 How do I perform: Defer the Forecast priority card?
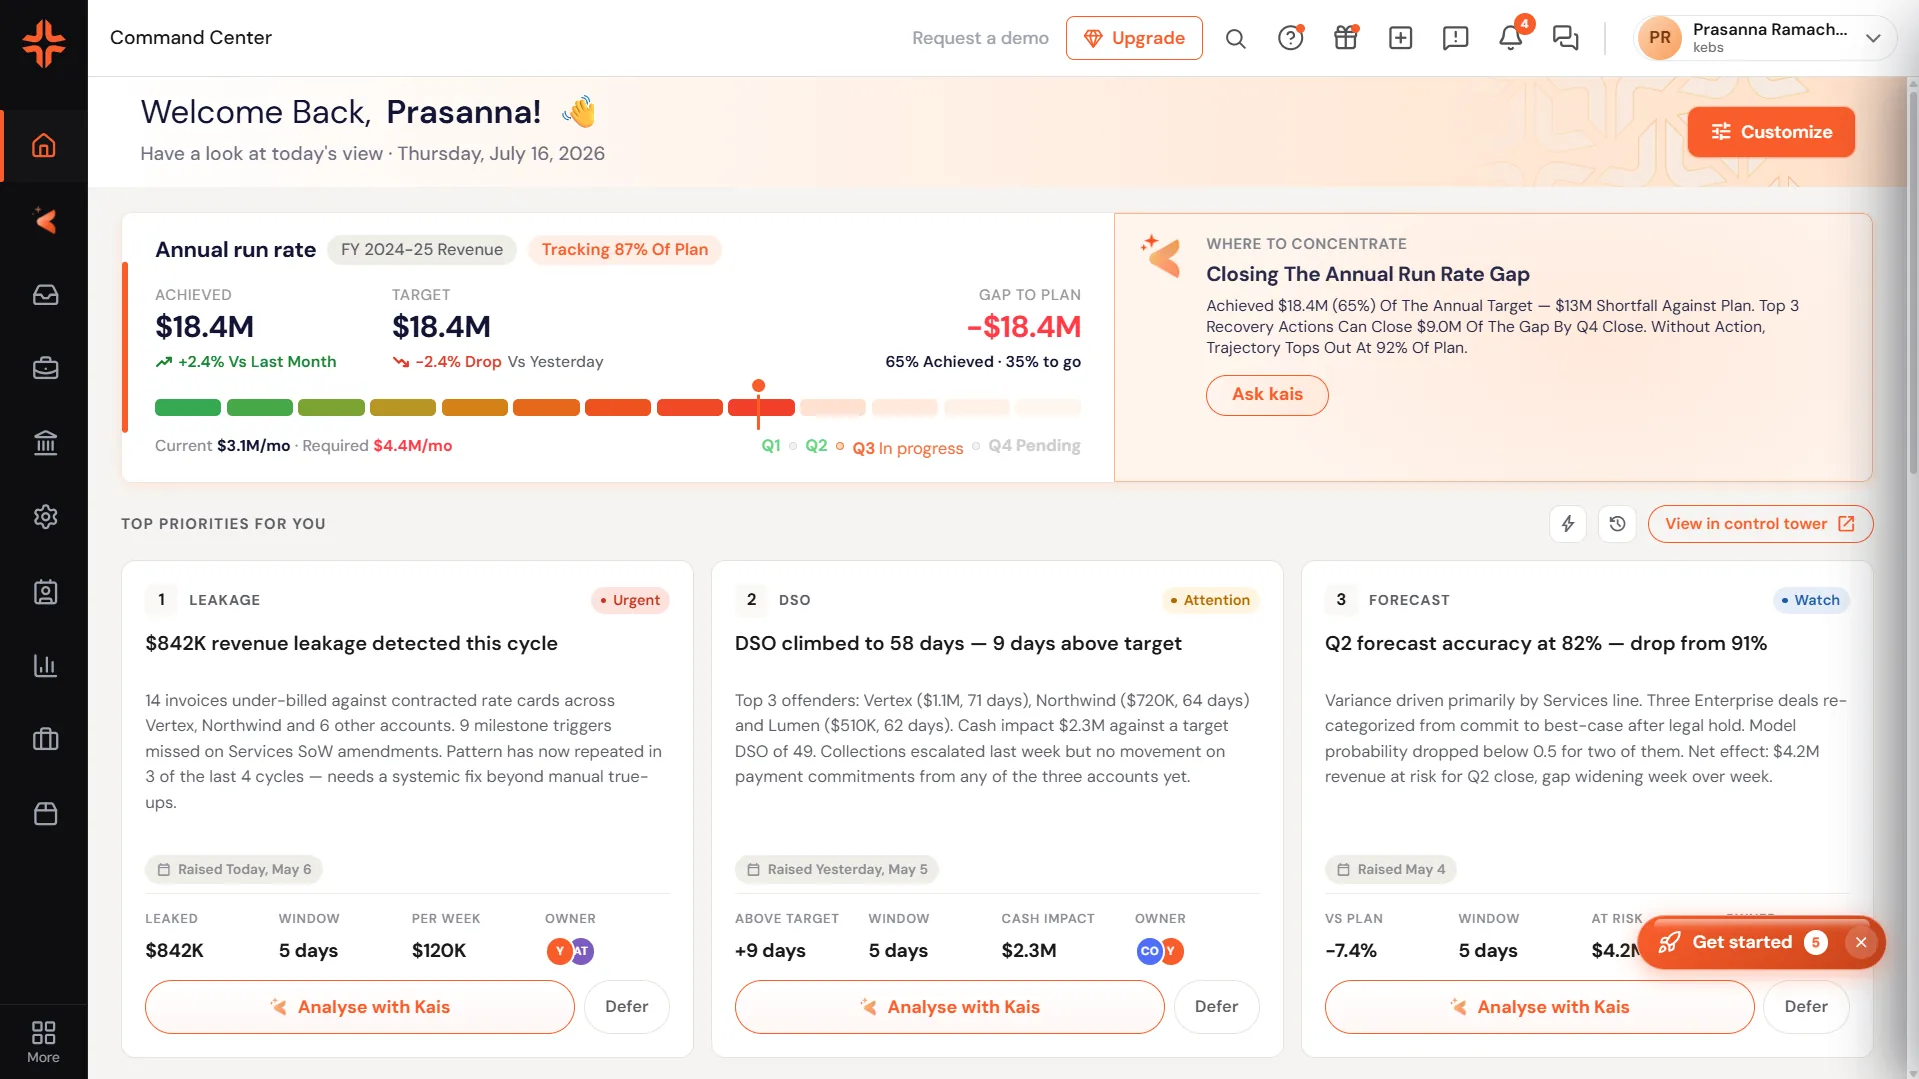(1806, 1007)
